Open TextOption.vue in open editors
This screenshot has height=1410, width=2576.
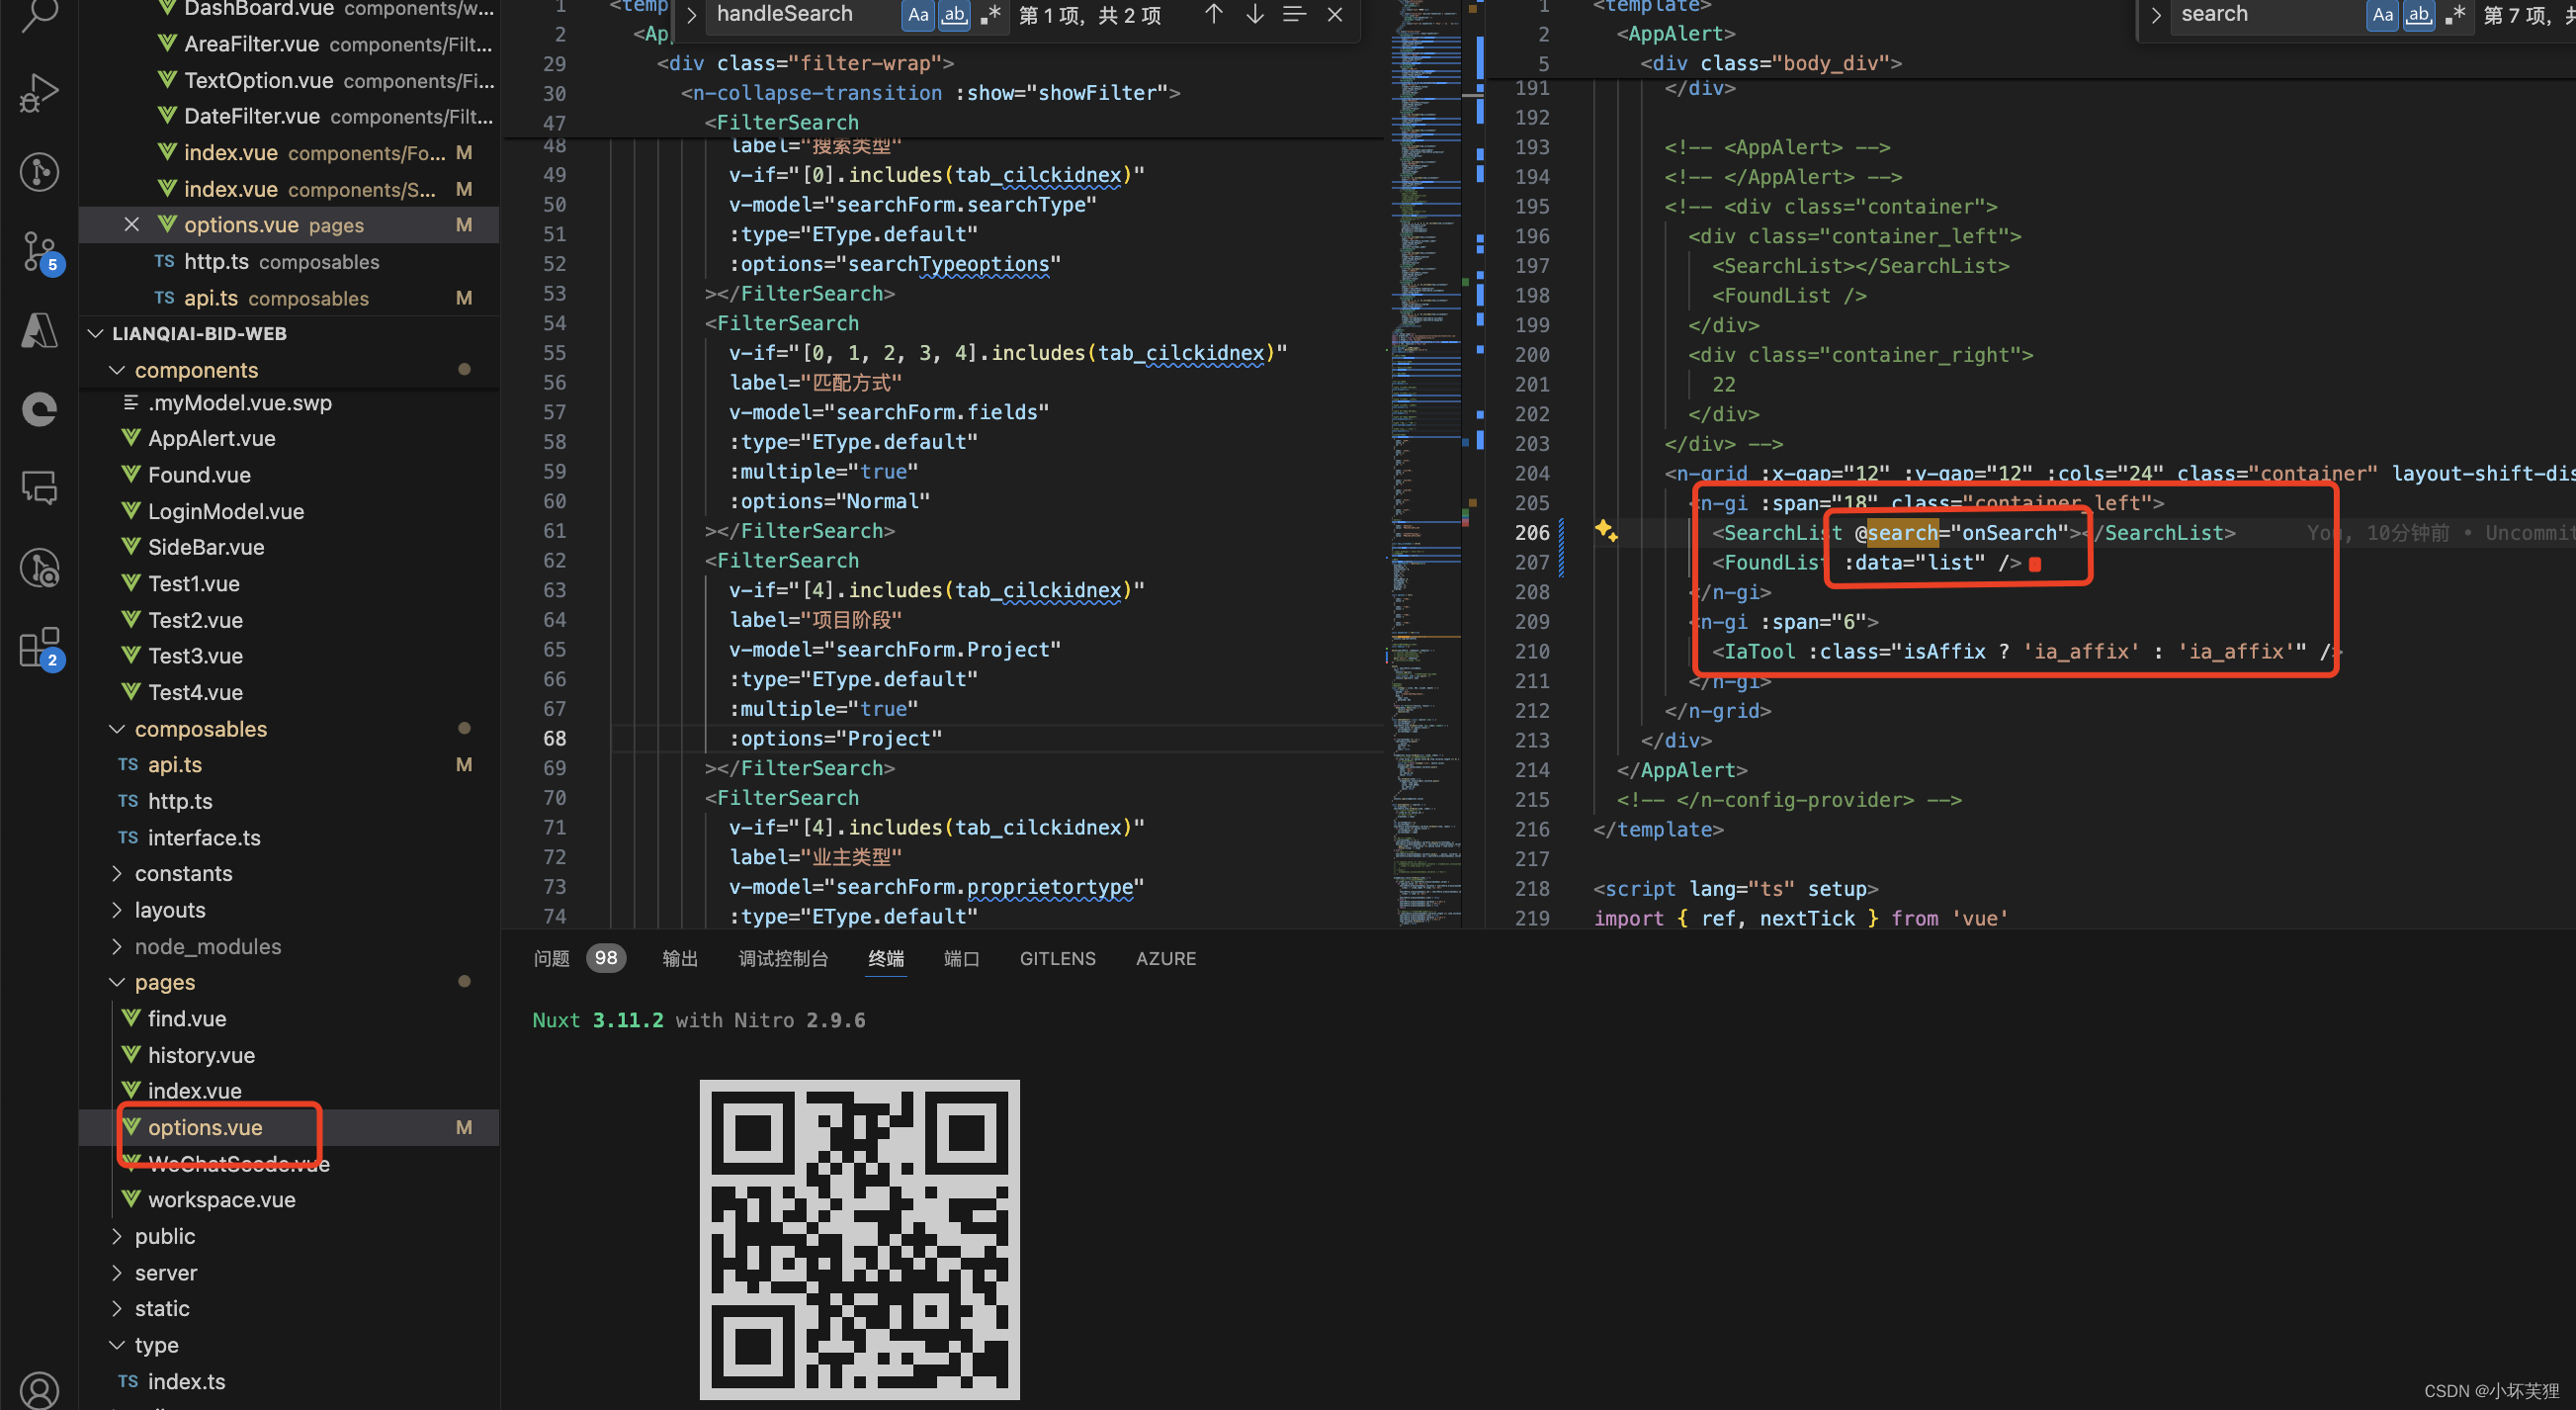coord(290,80)
